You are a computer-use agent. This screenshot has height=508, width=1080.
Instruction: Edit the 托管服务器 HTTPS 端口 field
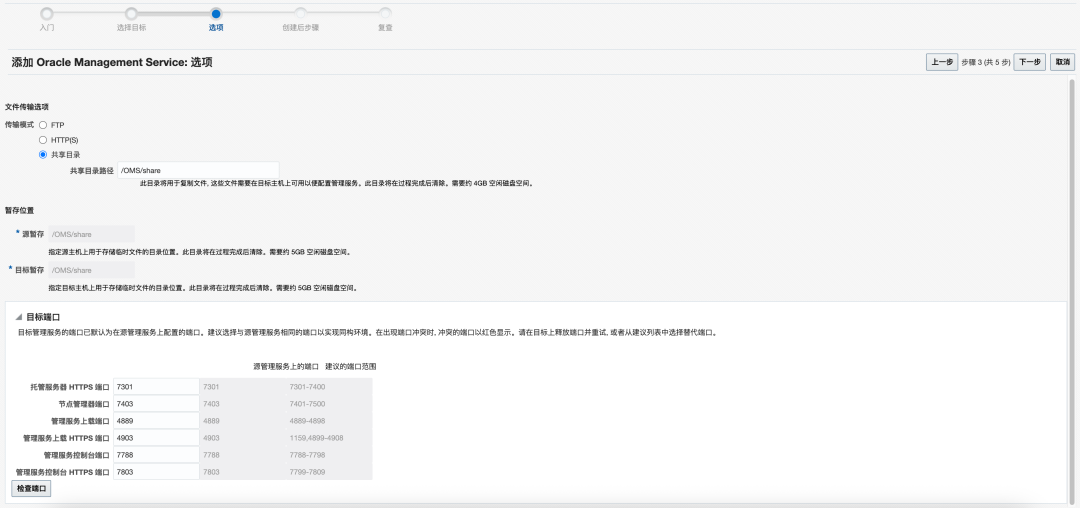(156, 386)
